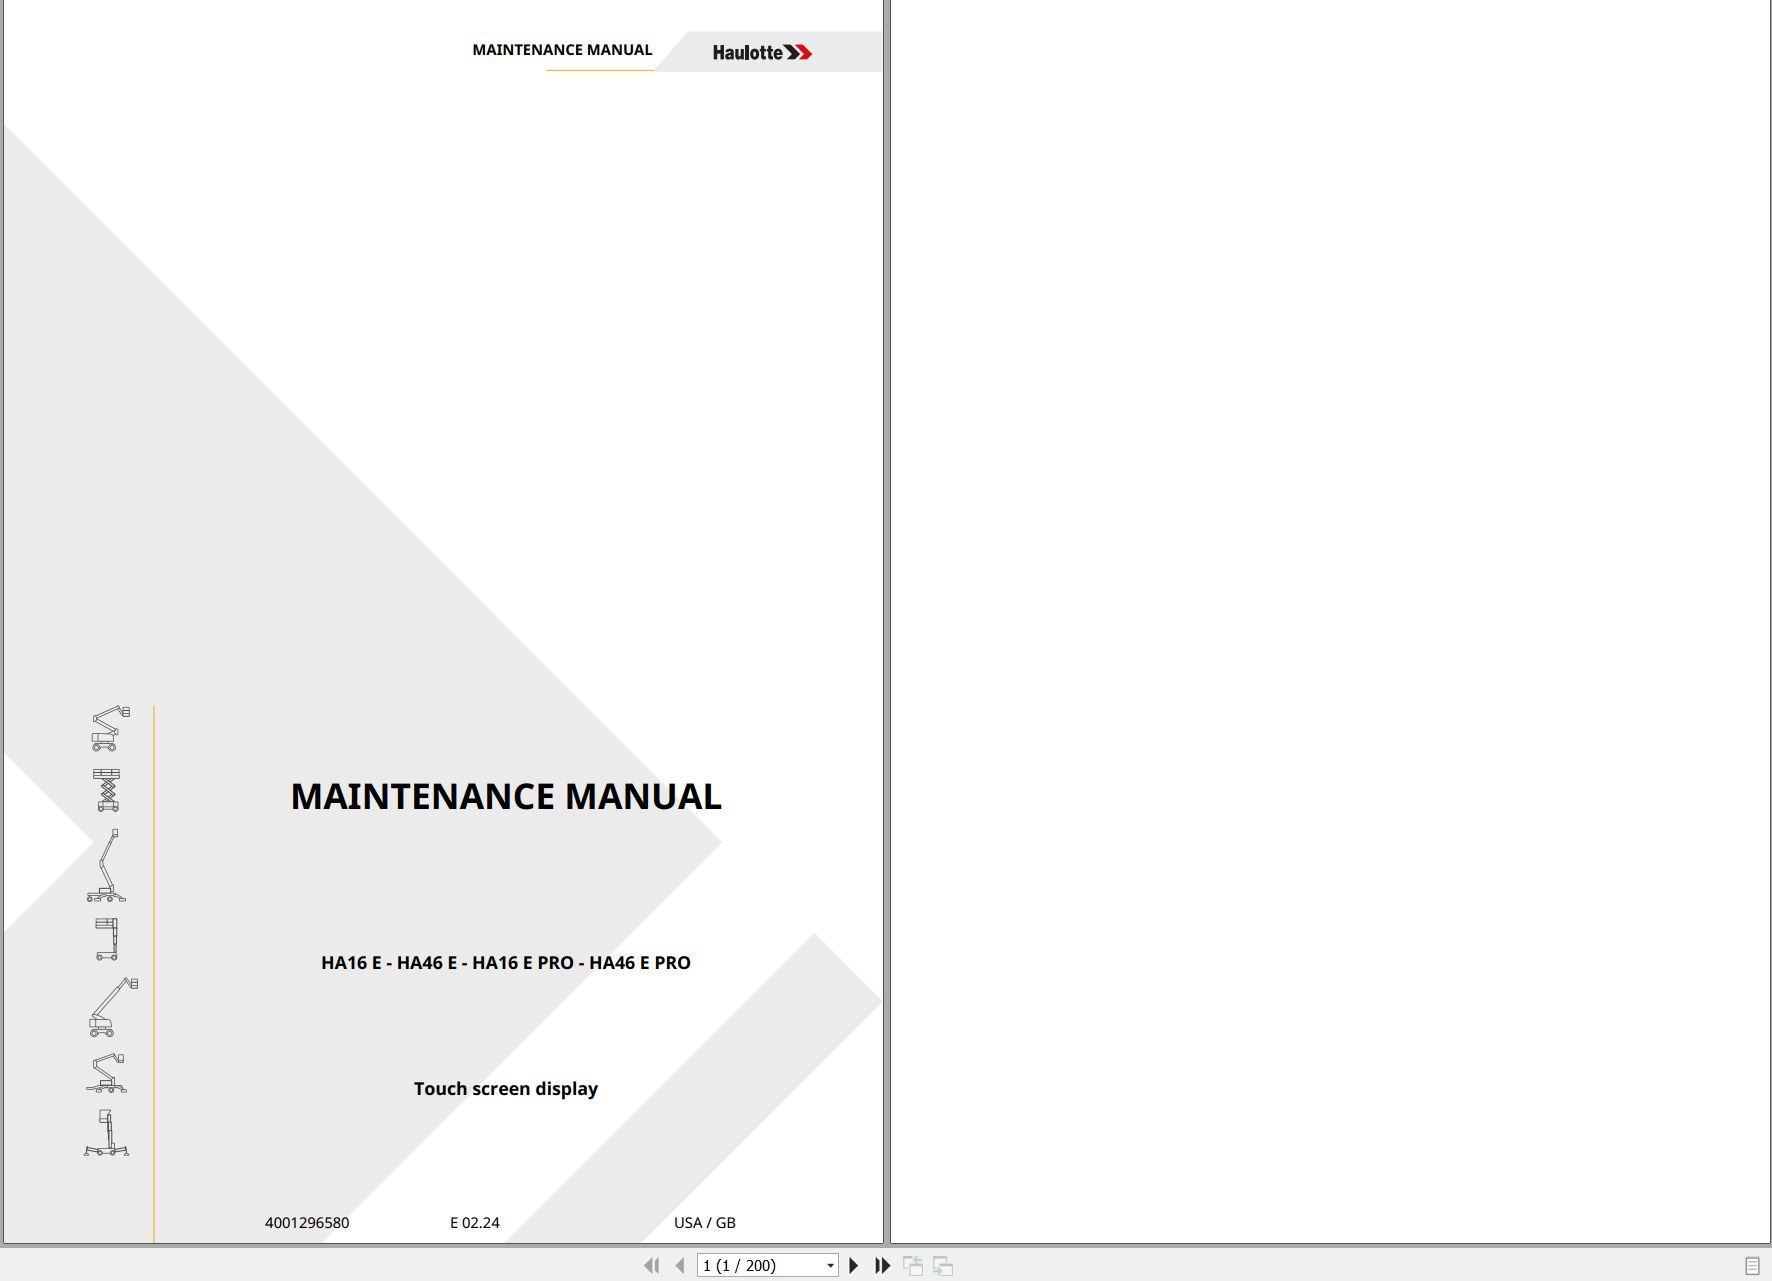Go to the first page
This screenshot has height=1281, width=1772.
[x=651, y=1265]
